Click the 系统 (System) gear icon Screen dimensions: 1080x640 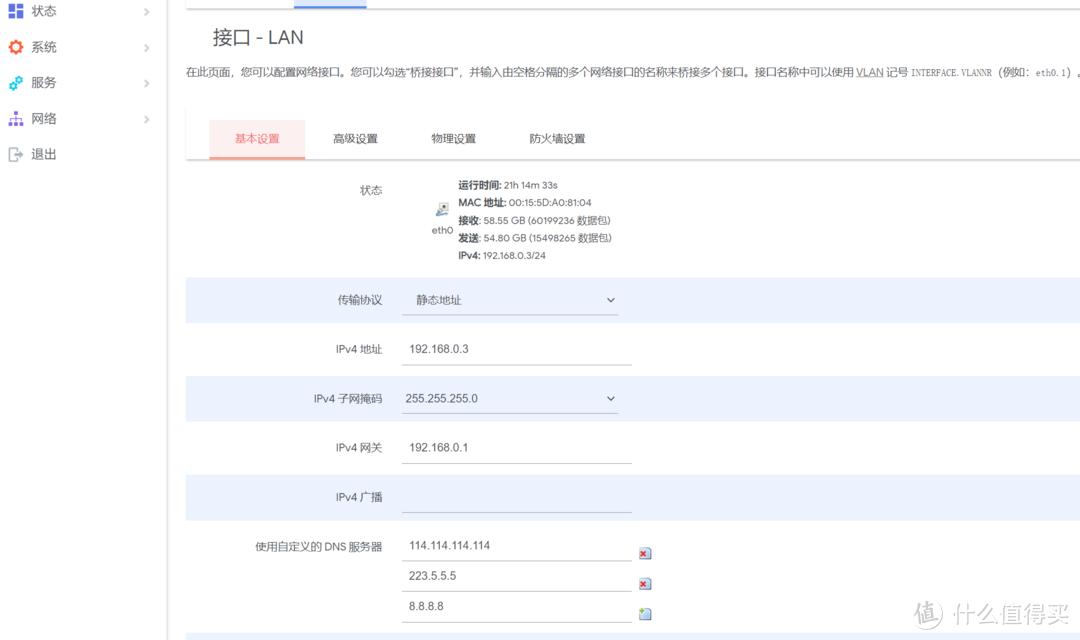14,46
